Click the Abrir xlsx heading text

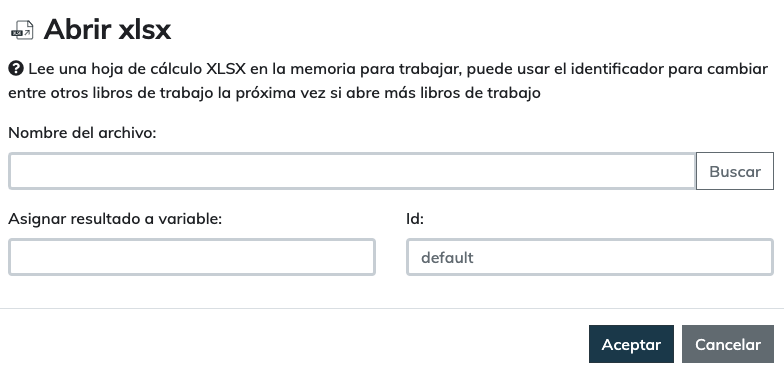[x=107, y=30]
